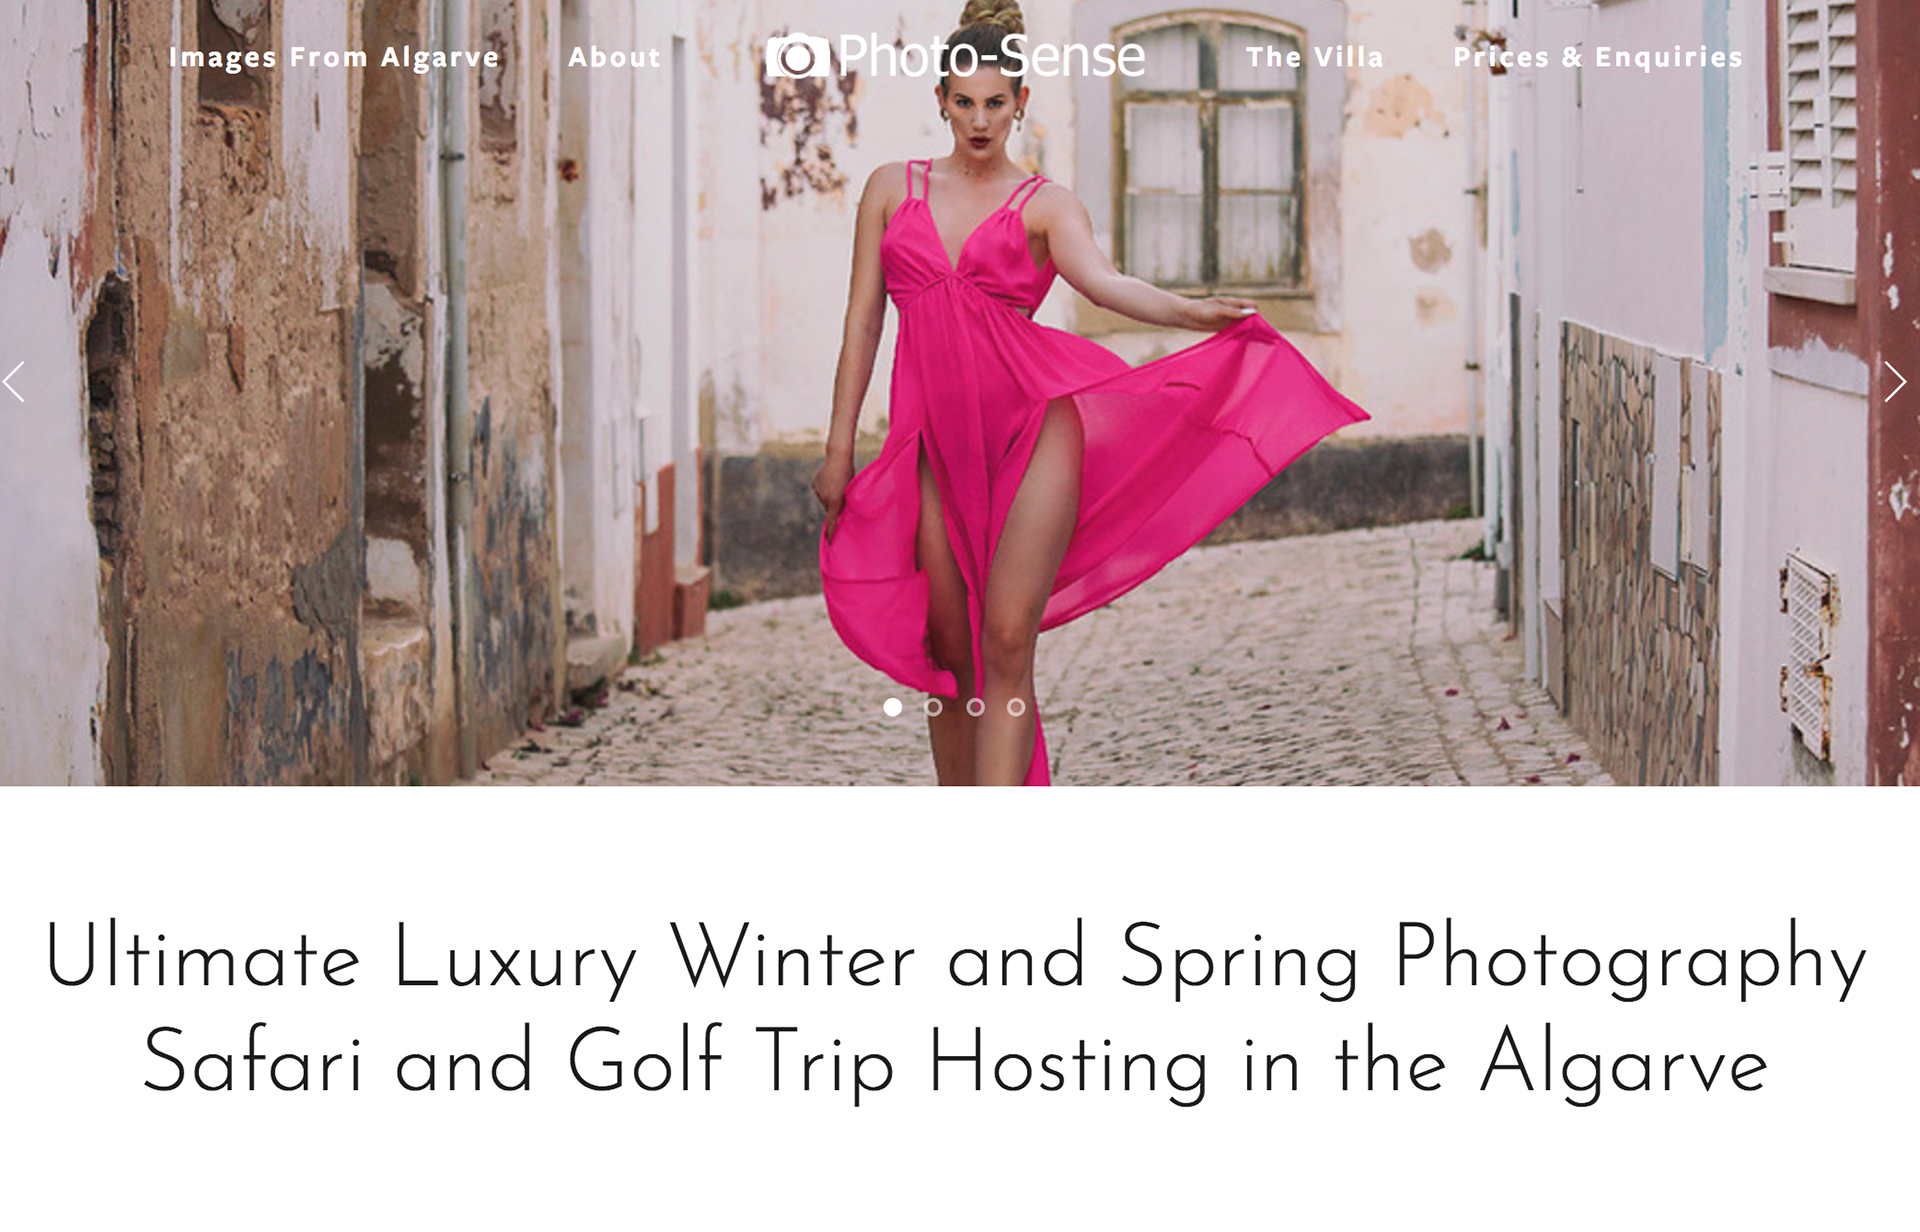
Task: Go to previous slide with left chevron
Action: [14, 381]
